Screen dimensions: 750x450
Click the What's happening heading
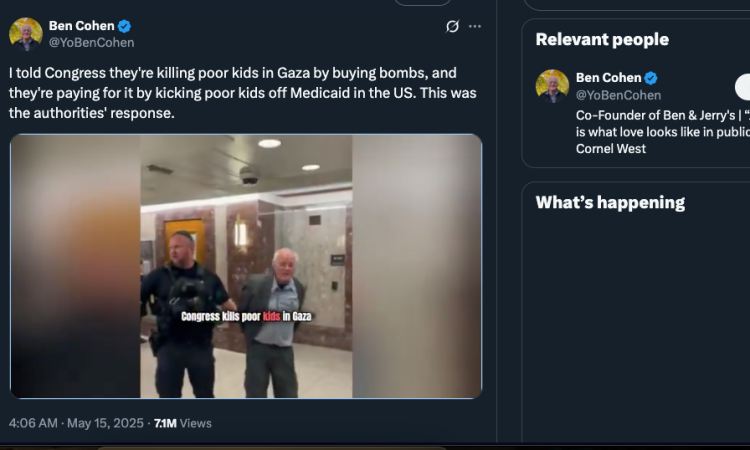coord(610,203)
